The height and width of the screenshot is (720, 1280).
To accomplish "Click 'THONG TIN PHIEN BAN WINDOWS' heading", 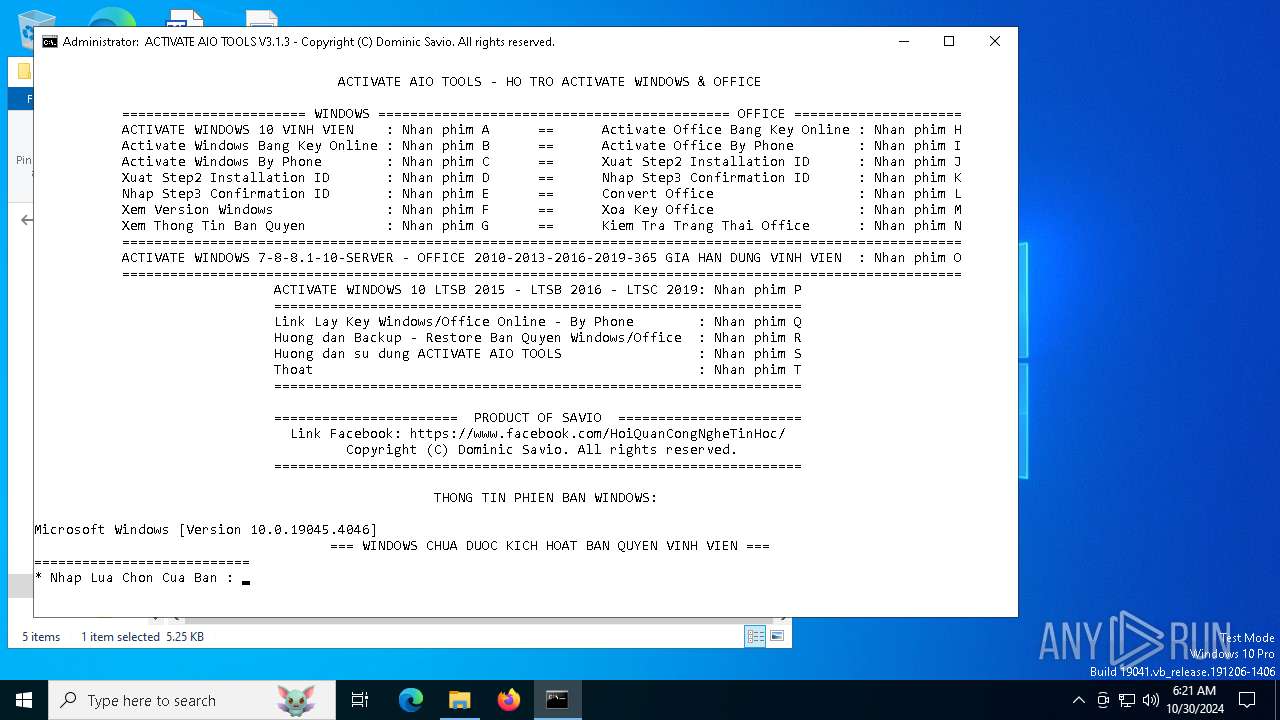I will point(546,498).
